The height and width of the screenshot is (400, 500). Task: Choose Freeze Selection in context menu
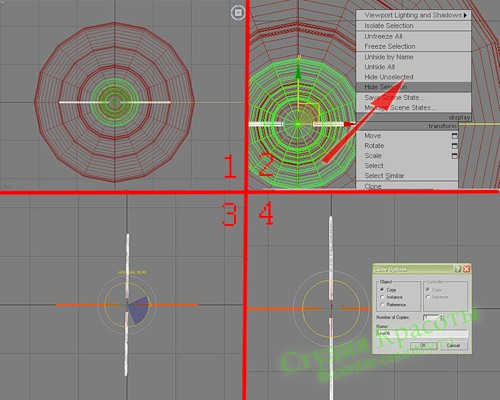click(x=414, y=46)
